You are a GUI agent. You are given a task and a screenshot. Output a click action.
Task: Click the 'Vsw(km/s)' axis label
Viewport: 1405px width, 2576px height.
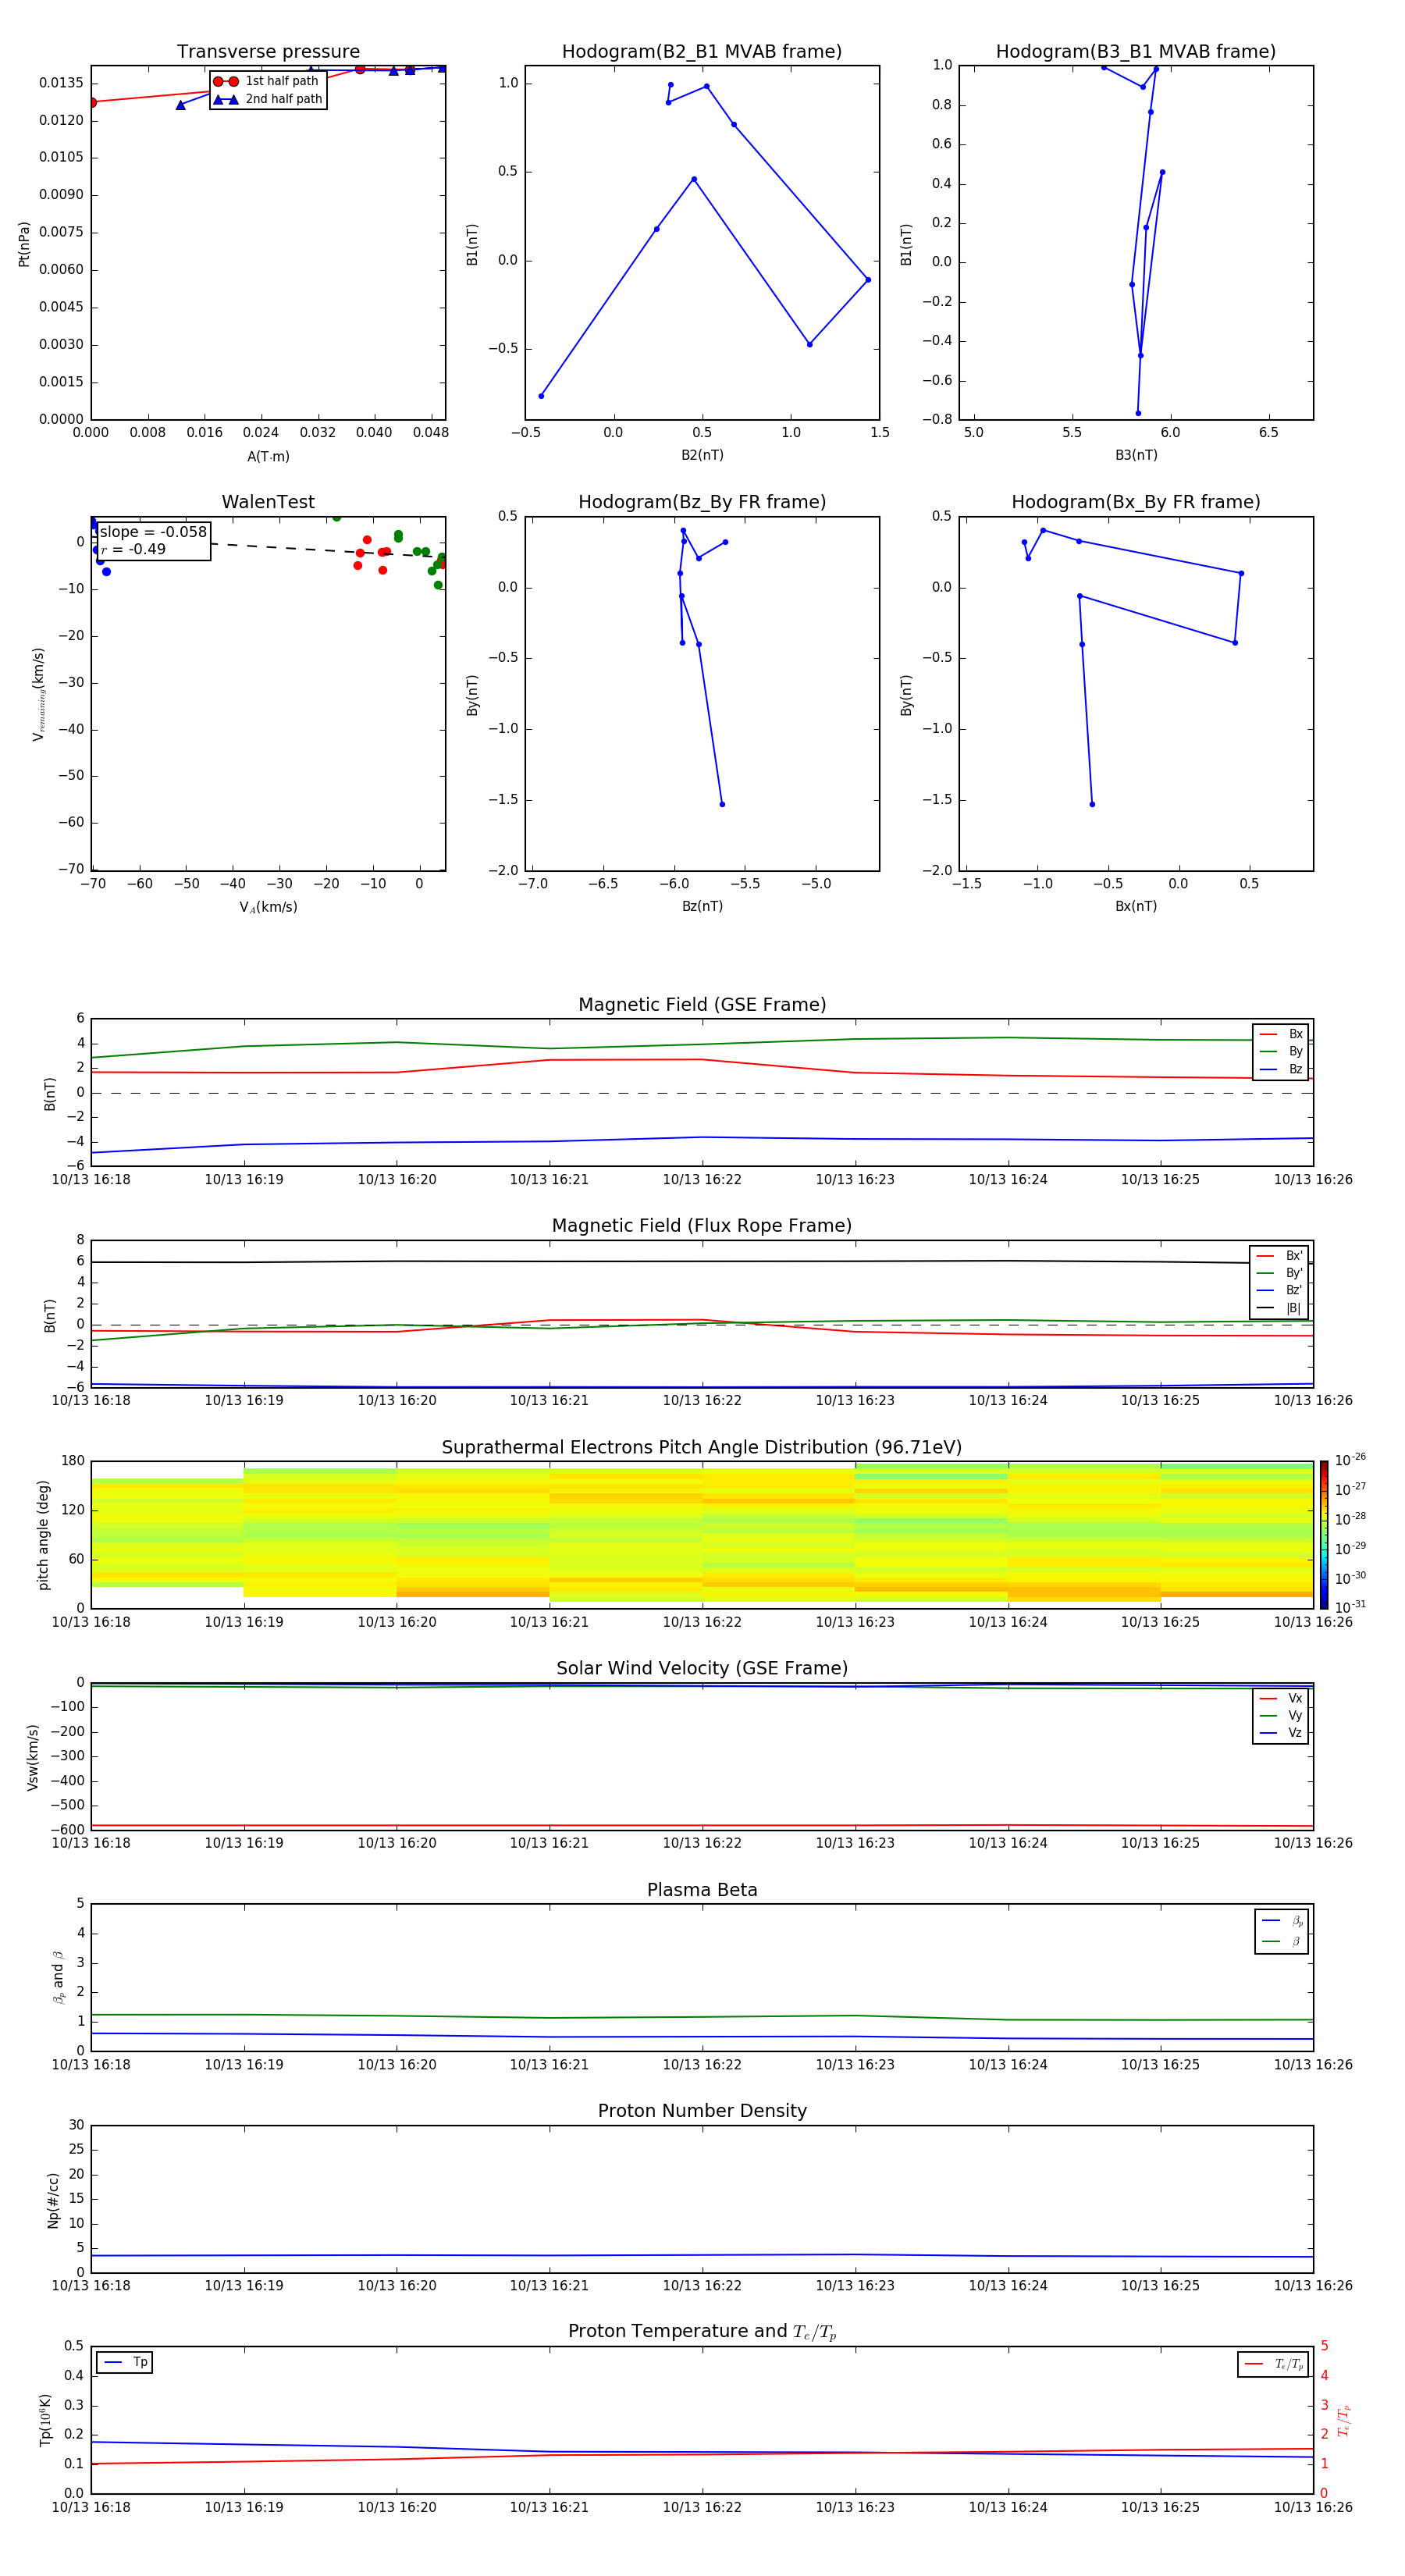(x=33, y=1757)
